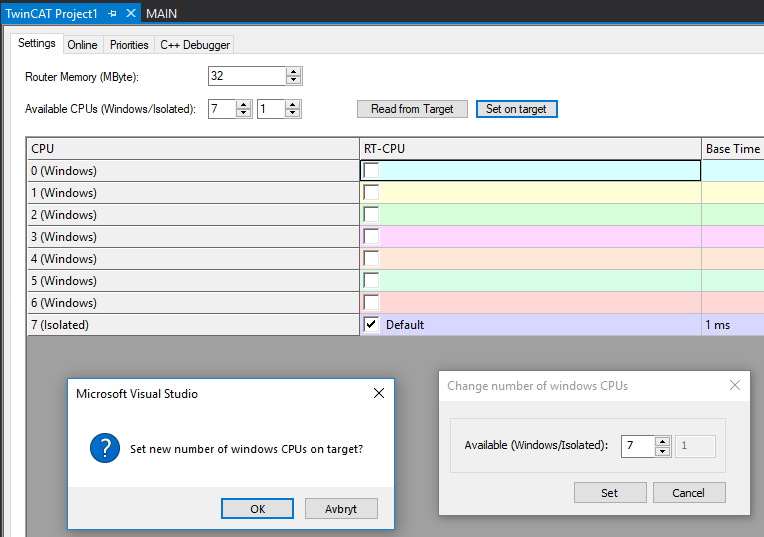
Task: Click Set button in Change dialog
Action: pyautogui.click(x=610, y=493)
